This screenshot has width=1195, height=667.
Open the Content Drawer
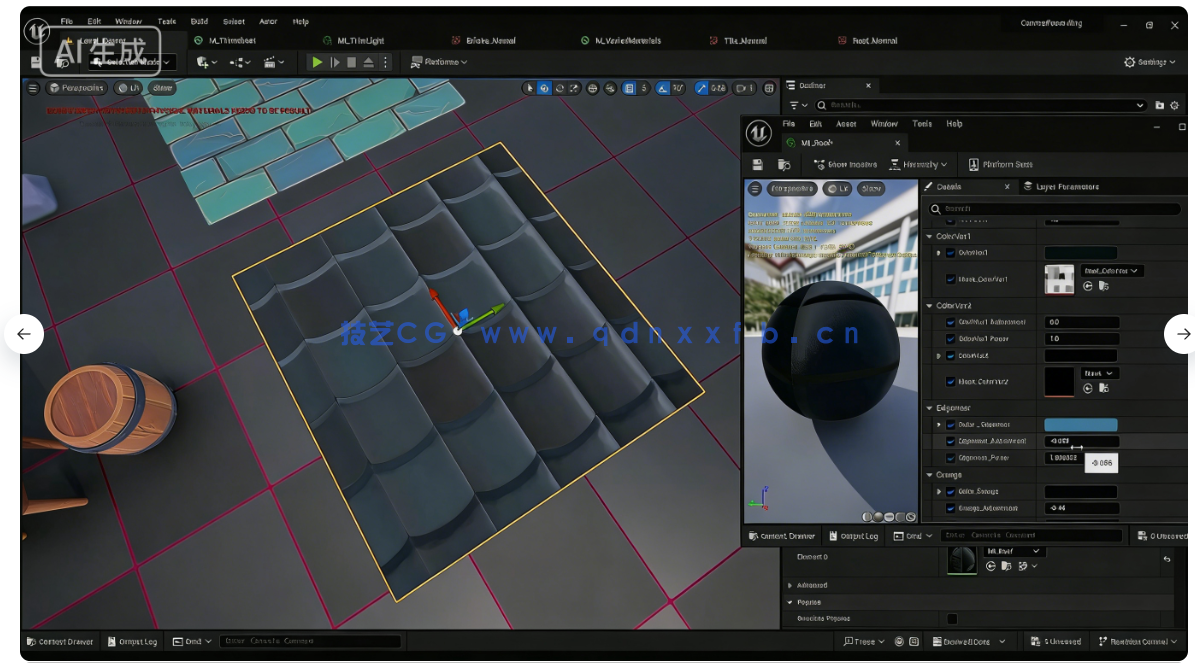click(60, 641)
